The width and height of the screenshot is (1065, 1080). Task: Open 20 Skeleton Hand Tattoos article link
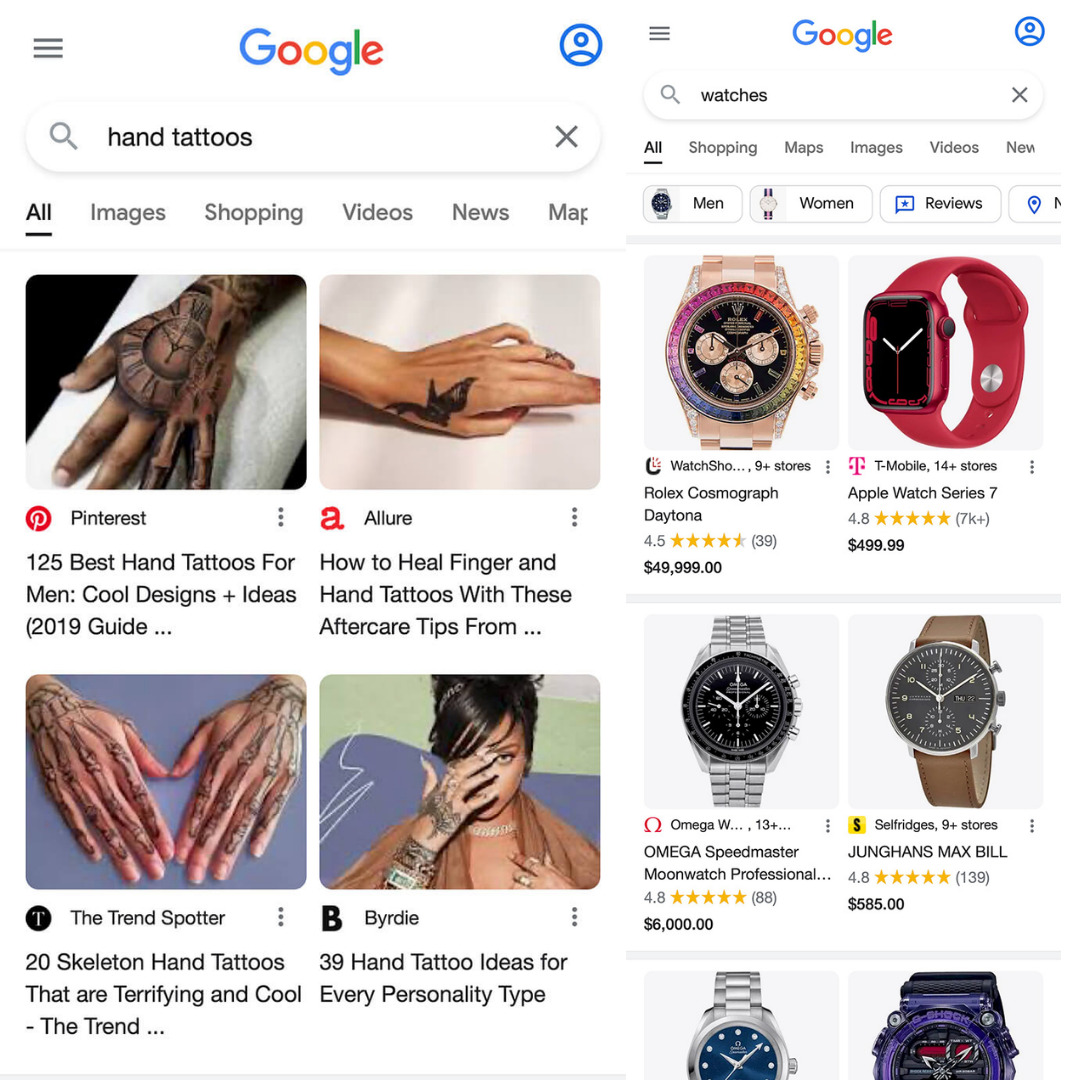click(163, 994)
